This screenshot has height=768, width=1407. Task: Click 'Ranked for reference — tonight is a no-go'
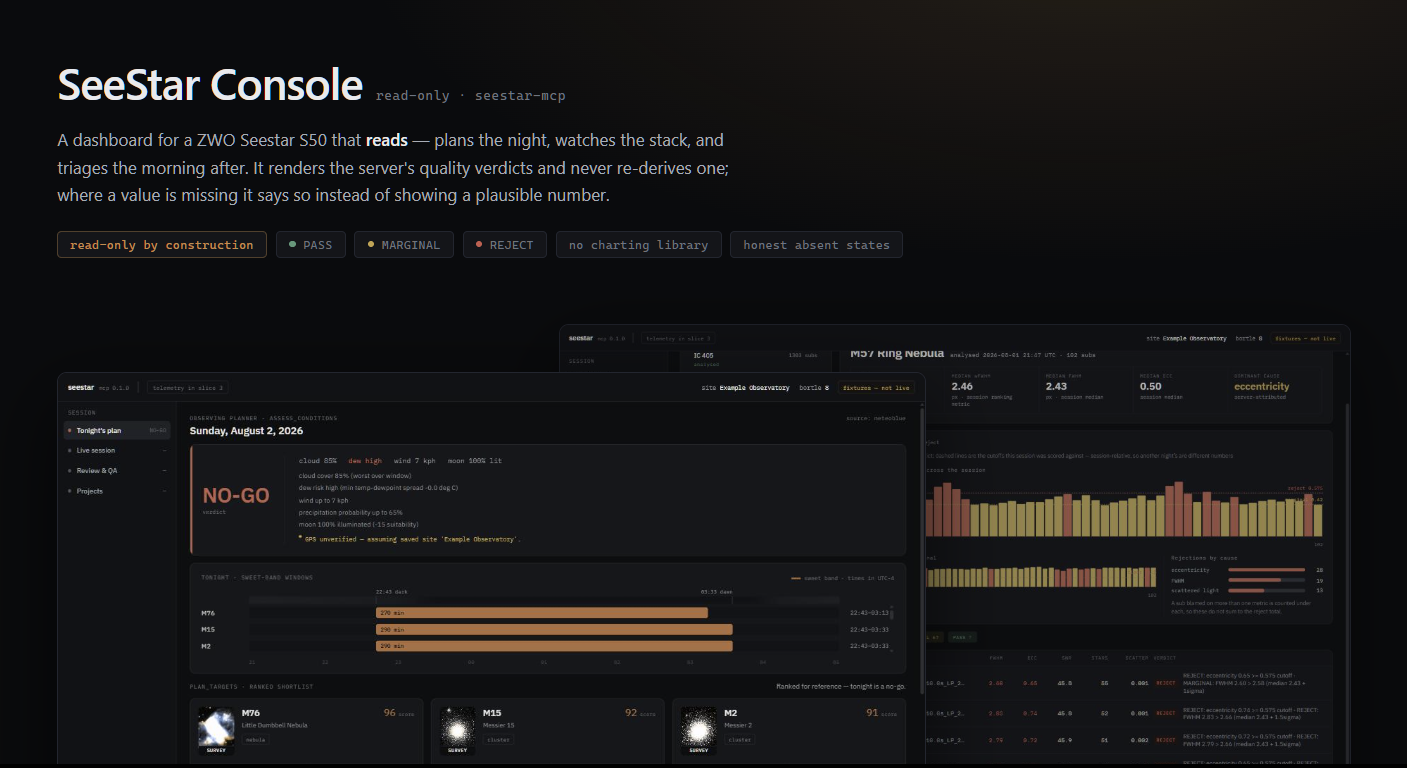click(841, 687)
